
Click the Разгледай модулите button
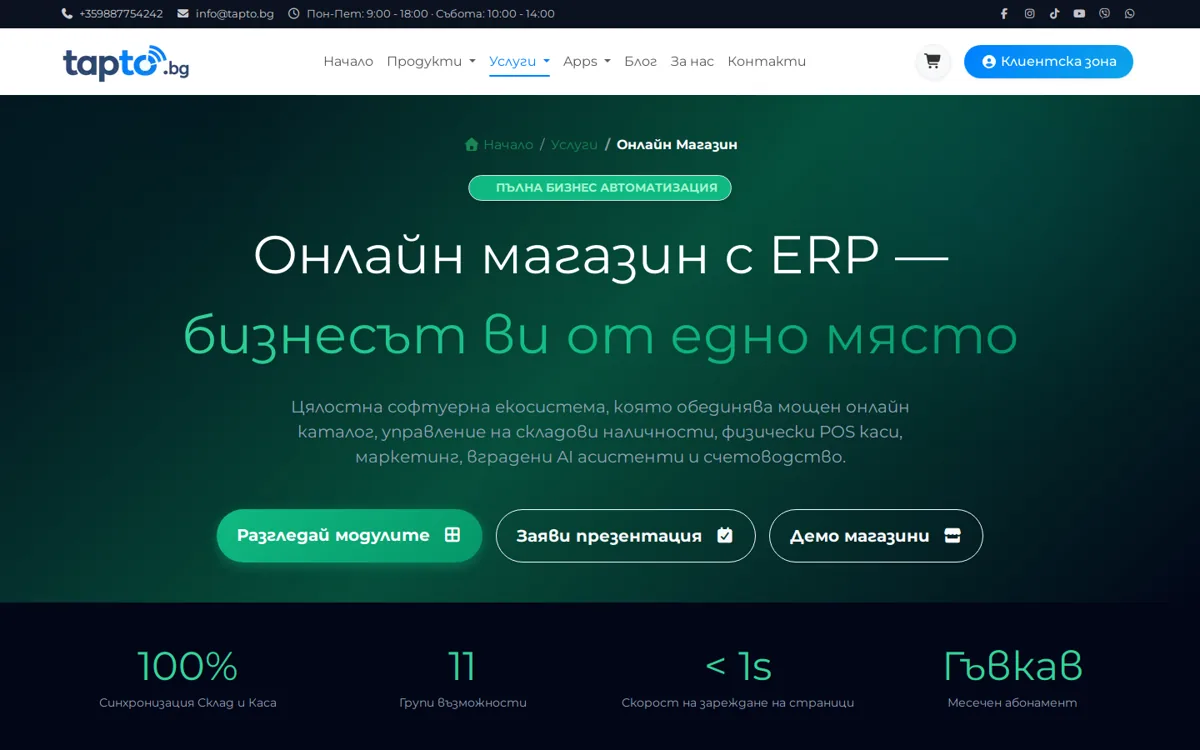(x=349, y=535)
